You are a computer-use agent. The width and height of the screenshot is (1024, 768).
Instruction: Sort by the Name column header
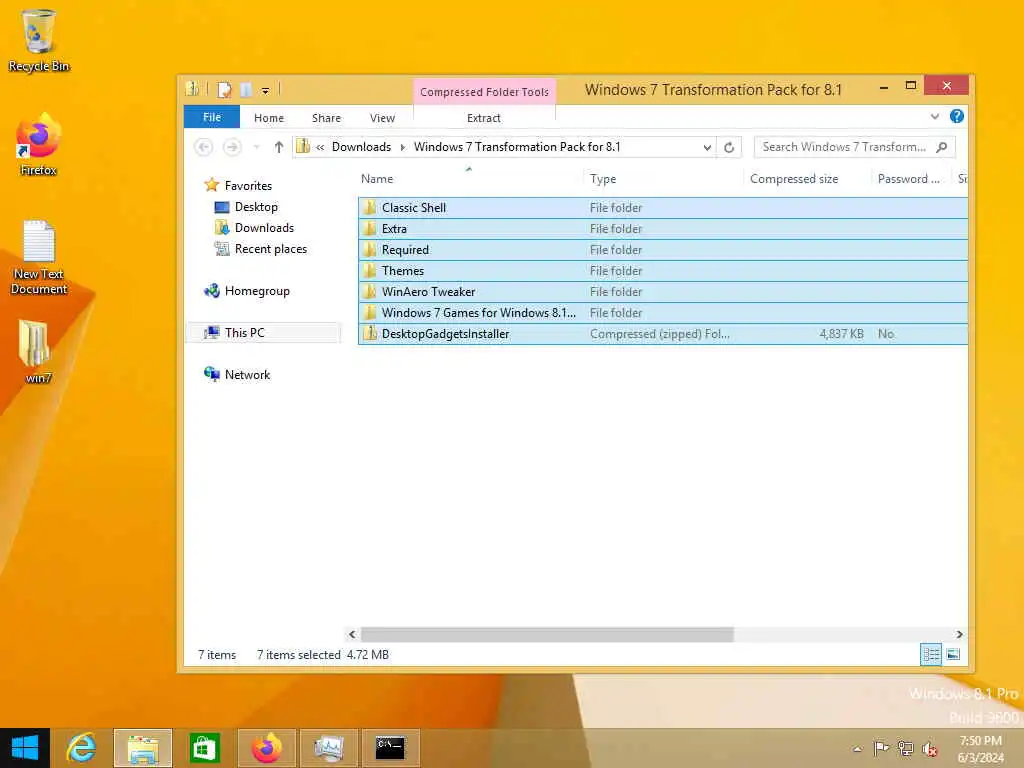[x=469, y=178]
